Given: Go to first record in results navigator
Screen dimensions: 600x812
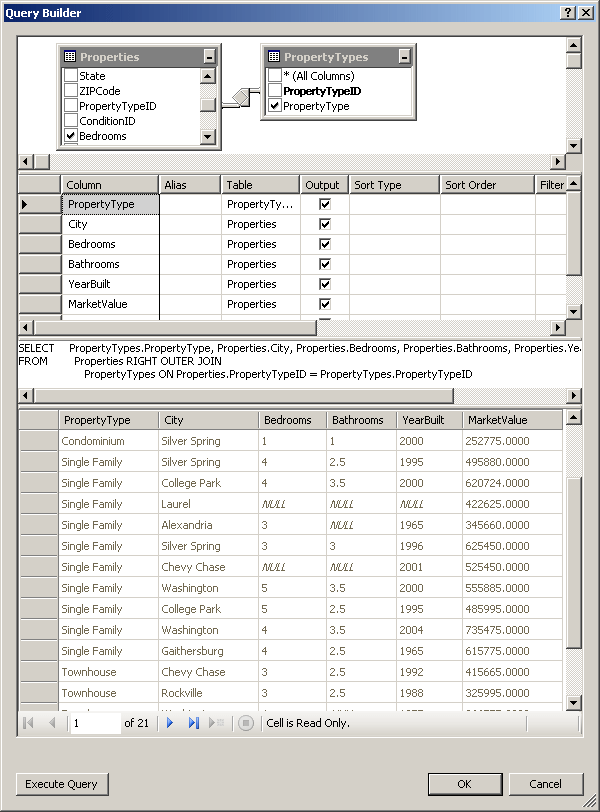Looking at the screenshot, I should tap(28, 723).
